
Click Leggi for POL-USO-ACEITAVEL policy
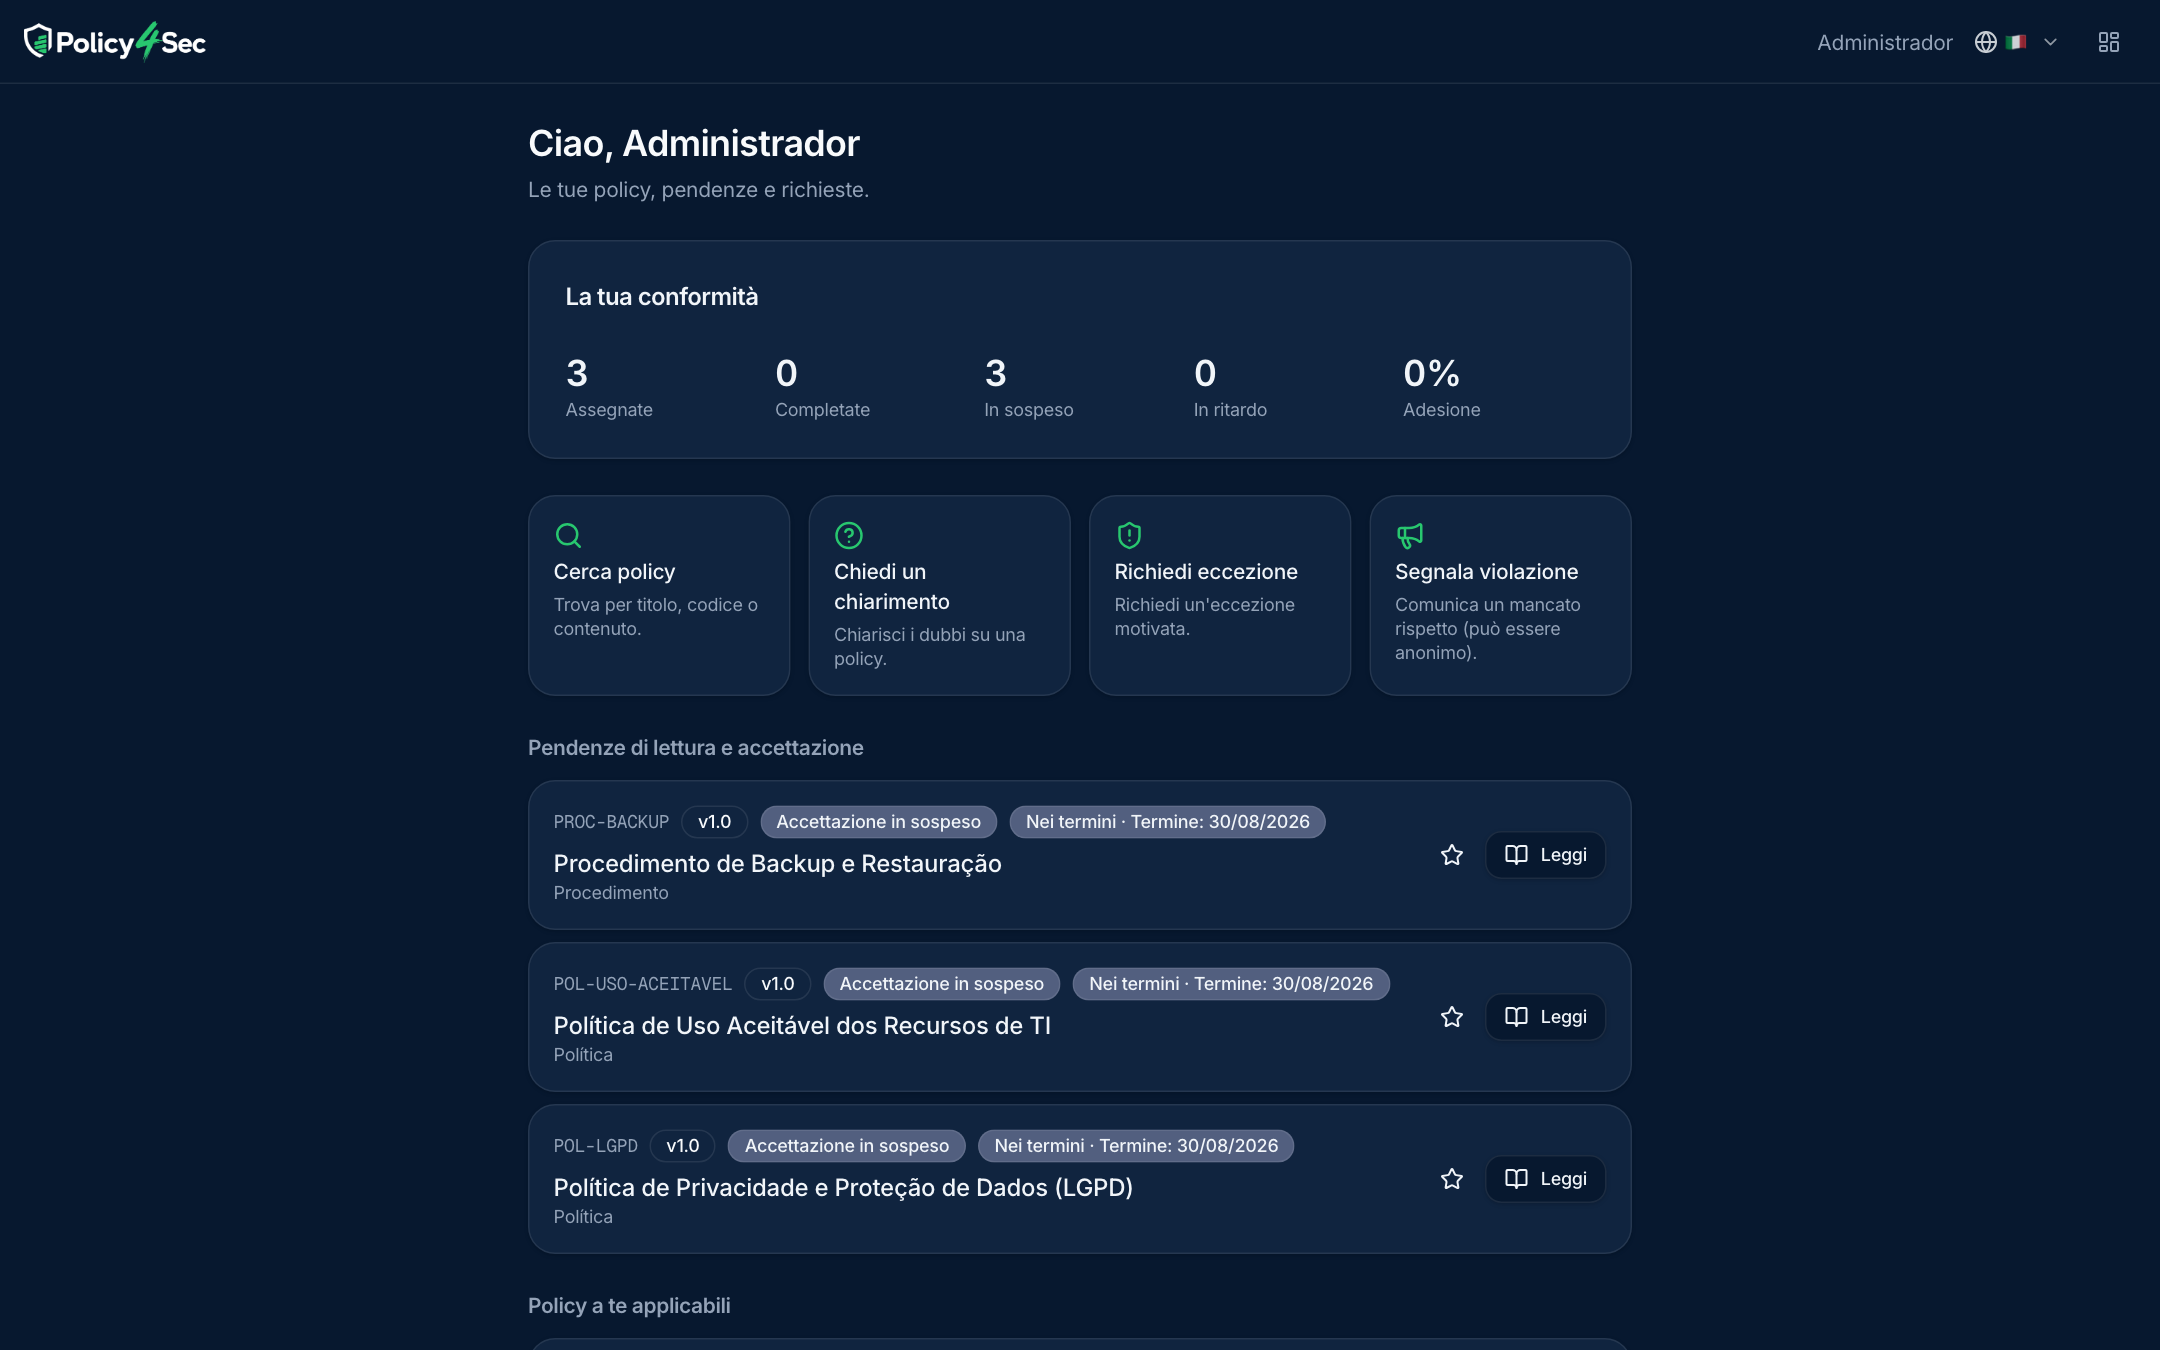1545,1017
